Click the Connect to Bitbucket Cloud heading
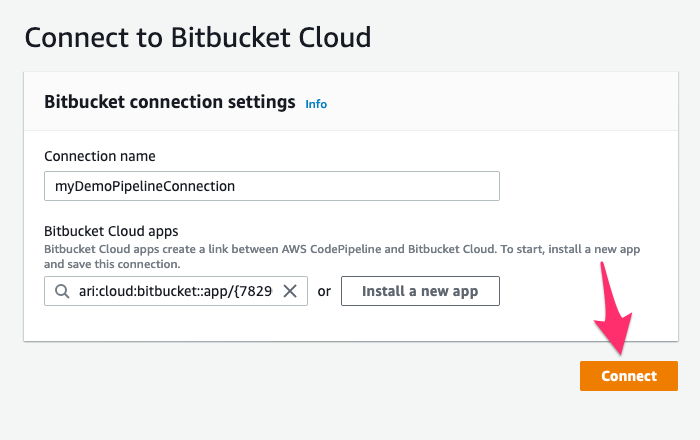 pyautogui.click(x=198, y=37)
